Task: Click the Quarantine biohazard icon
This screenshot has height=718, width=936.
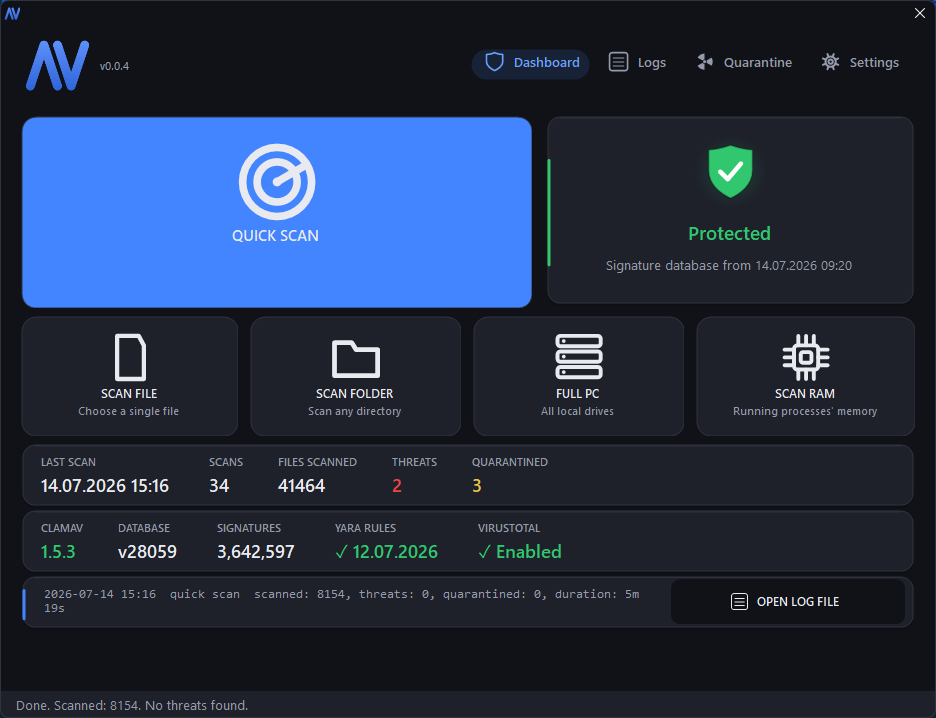Action: pyautogui.click(x=705, y=62)
